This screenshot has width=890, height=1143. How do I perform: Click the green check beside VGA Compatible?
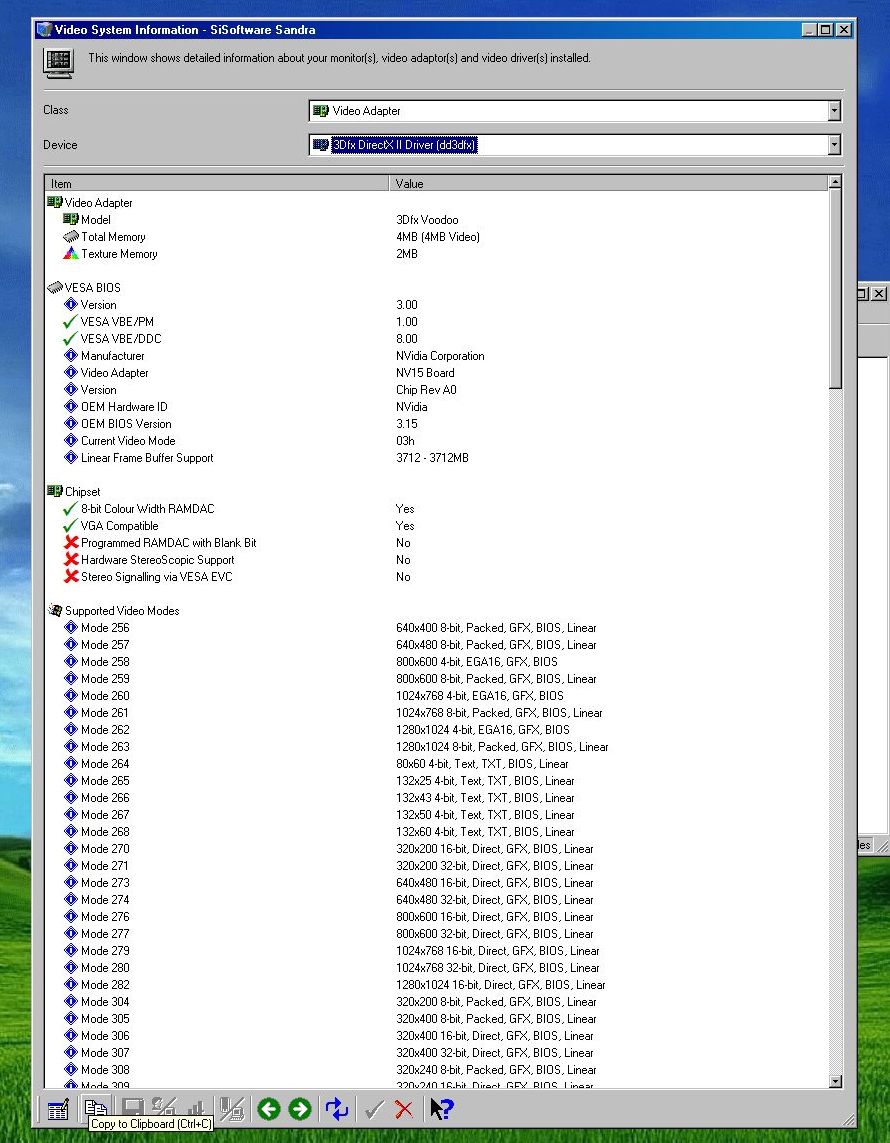[70, 526]
